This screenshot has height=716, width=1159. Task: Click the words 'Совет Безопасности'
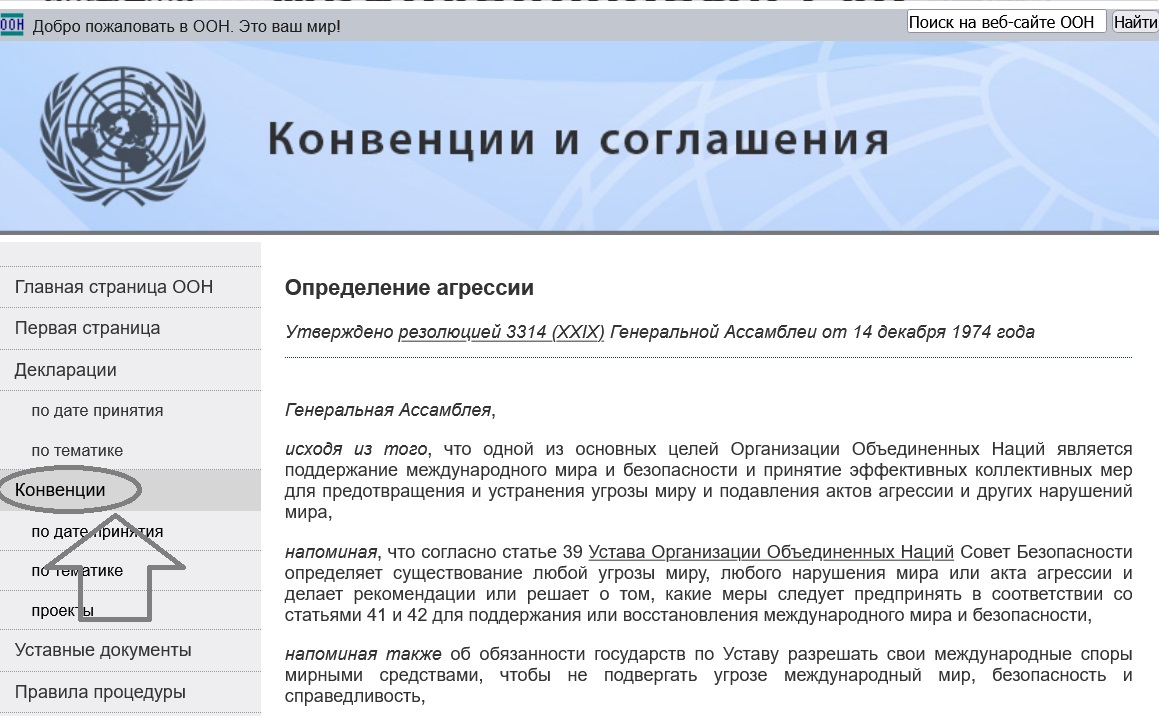1046,552
